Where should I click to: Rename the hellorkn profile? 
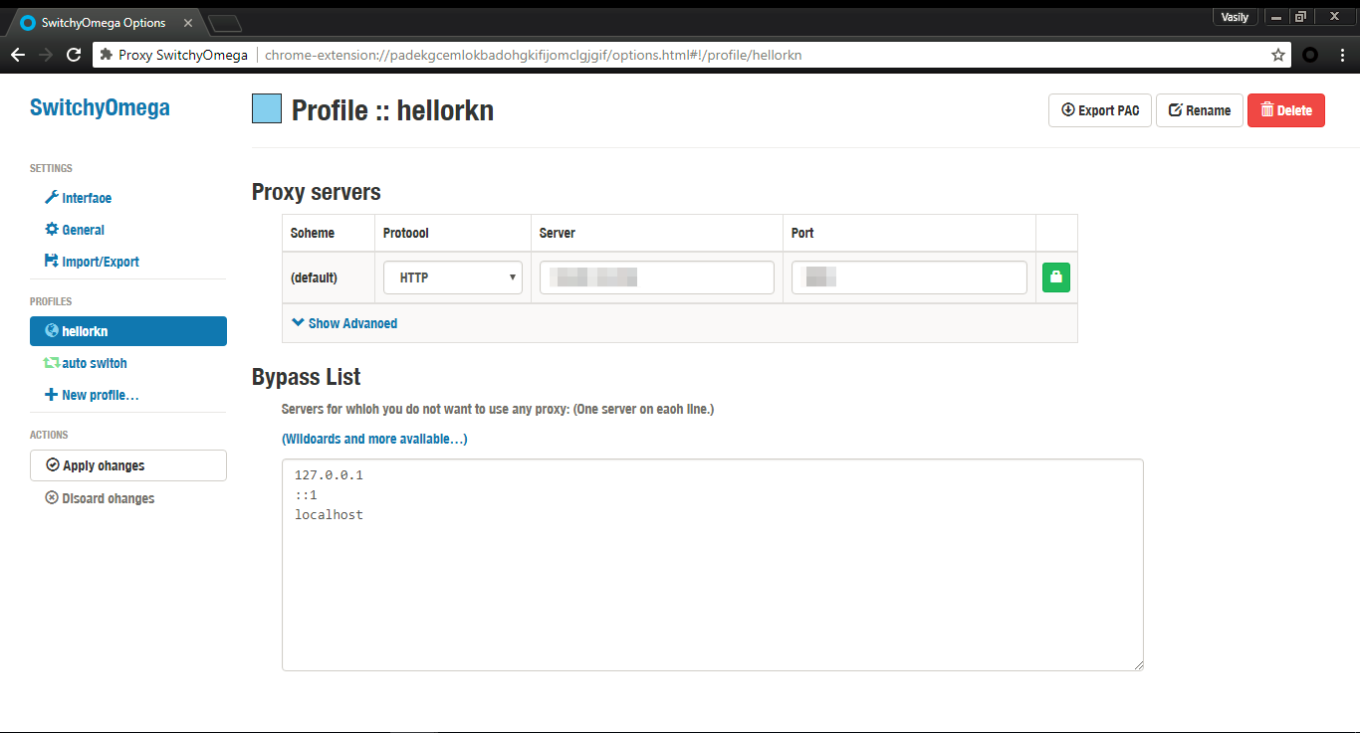click(x=1199, y=110)
